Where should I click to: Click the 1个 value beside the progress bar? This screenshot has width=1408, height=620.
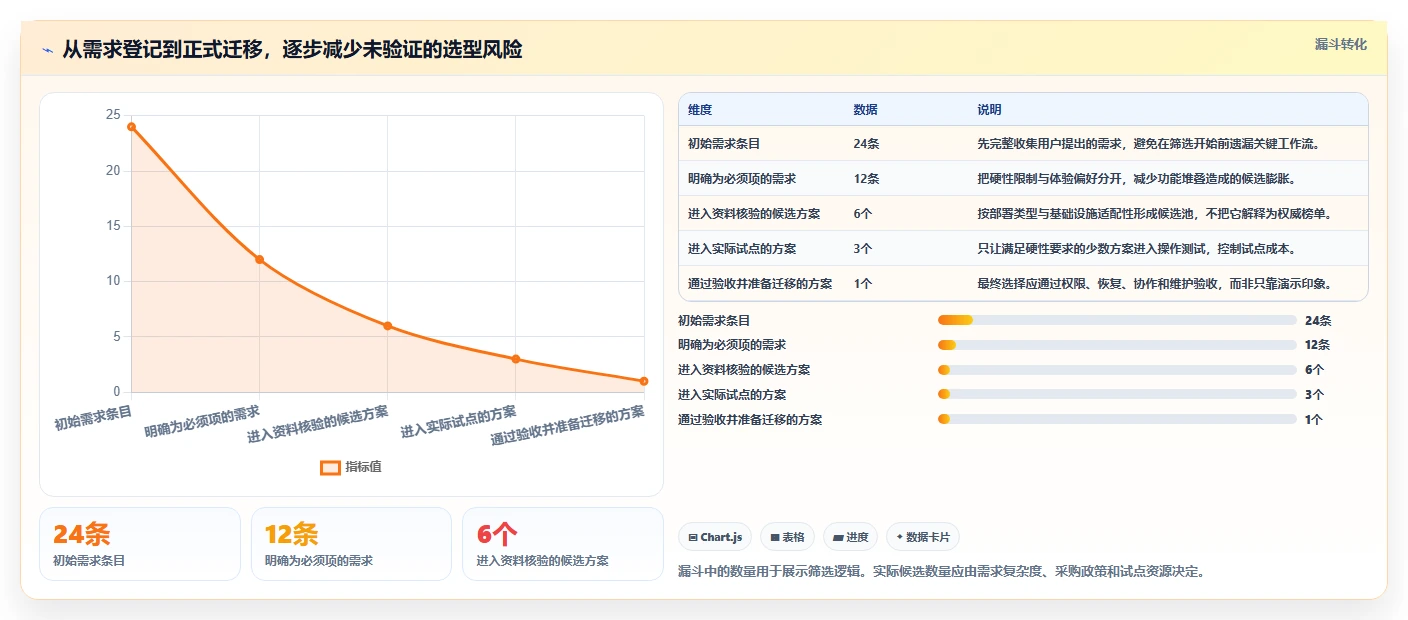tap(1314, 420)
